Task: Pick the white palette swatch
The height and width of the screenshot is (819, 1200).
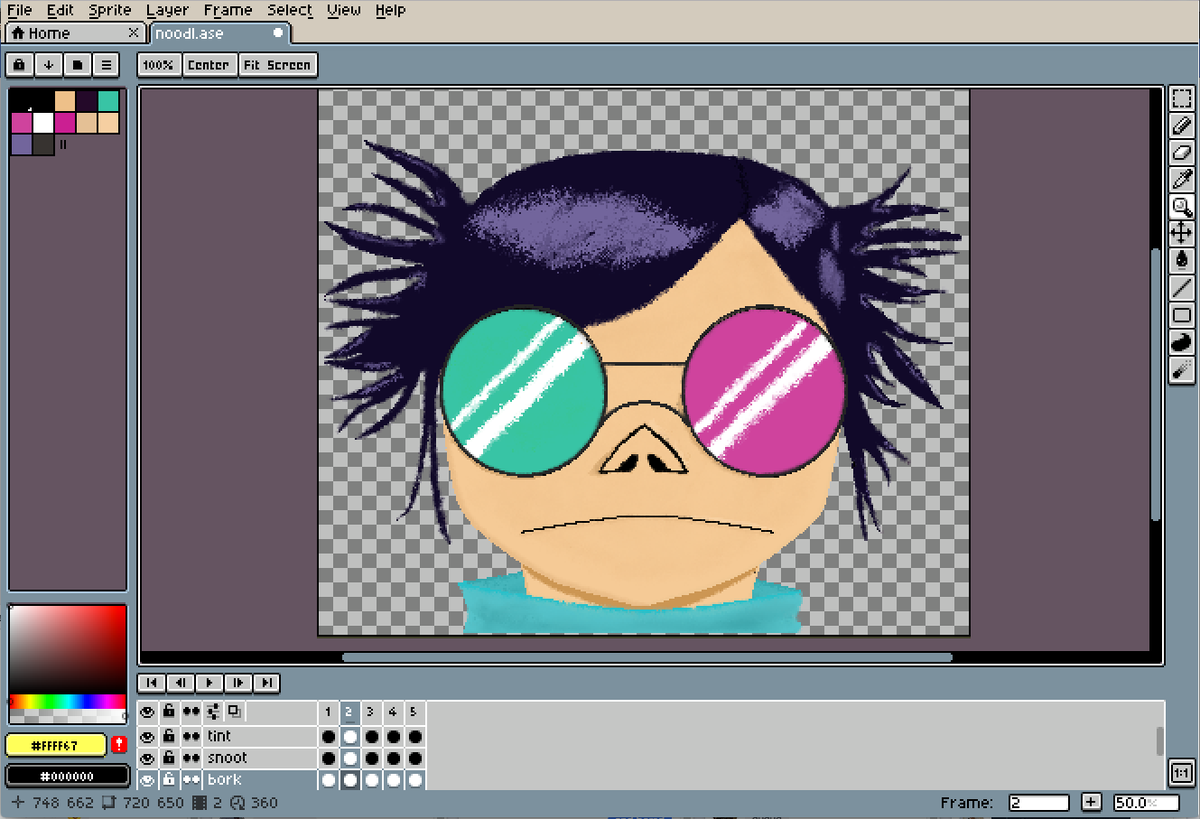Action: [43, 123]
